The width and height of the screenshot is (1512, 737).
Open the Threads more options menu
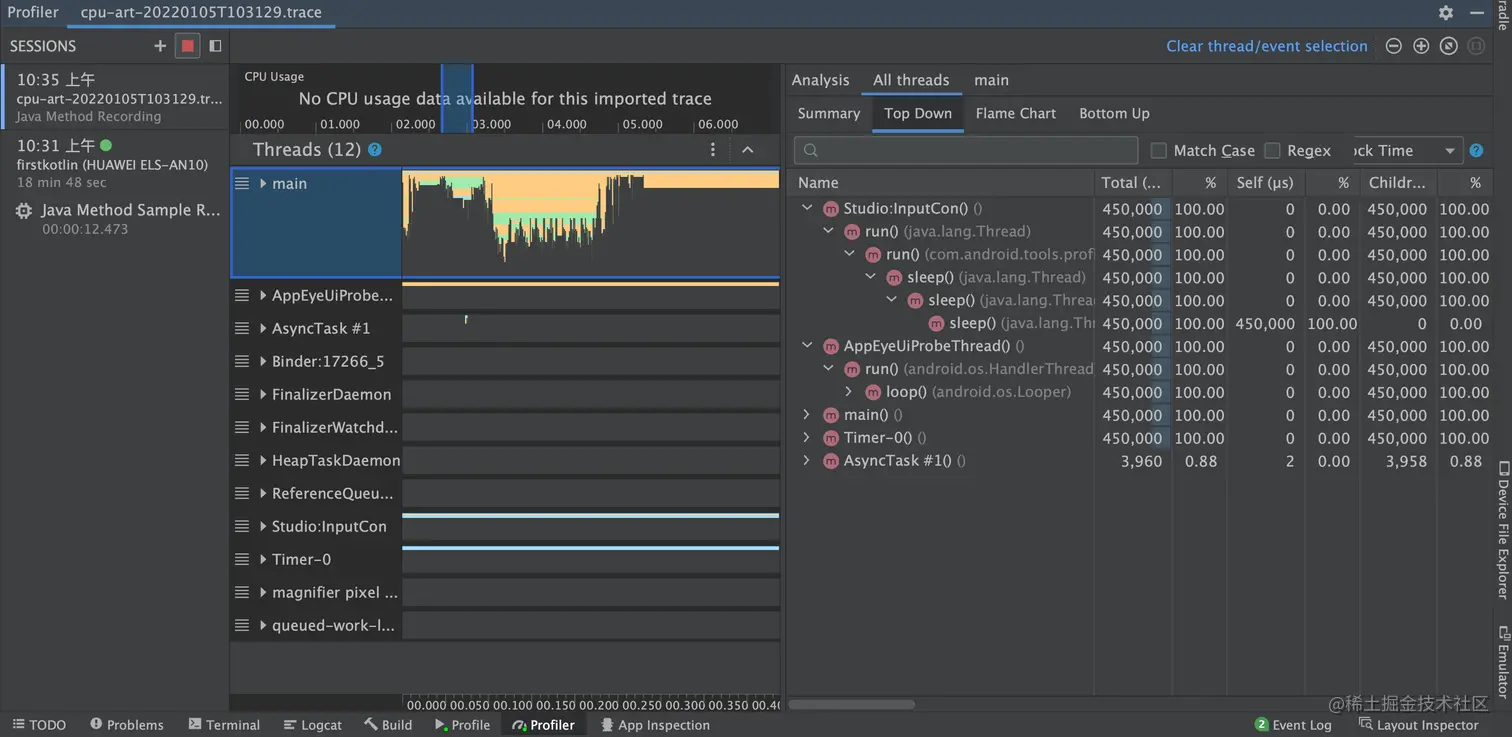tap(713, 149)
